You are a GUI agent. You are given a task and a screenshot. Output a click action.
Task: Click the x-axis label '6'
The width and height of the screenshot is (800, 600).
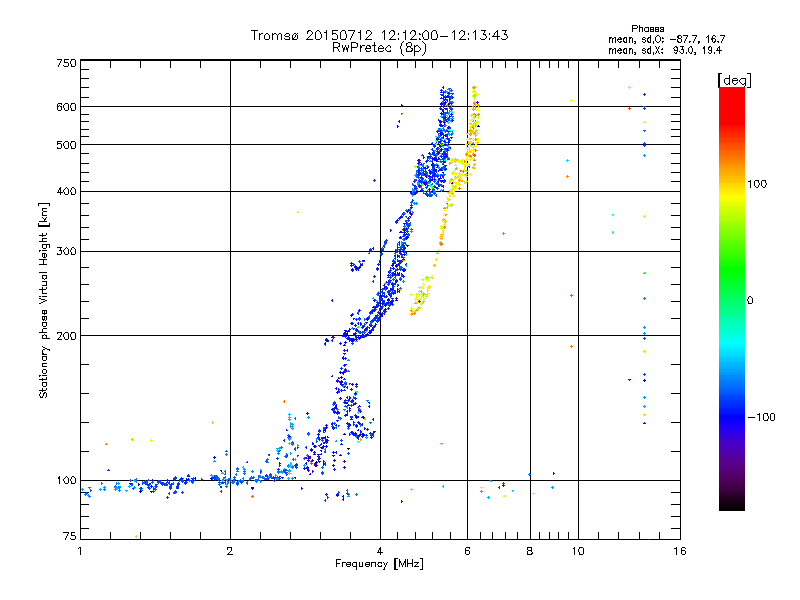click(467, 552)
